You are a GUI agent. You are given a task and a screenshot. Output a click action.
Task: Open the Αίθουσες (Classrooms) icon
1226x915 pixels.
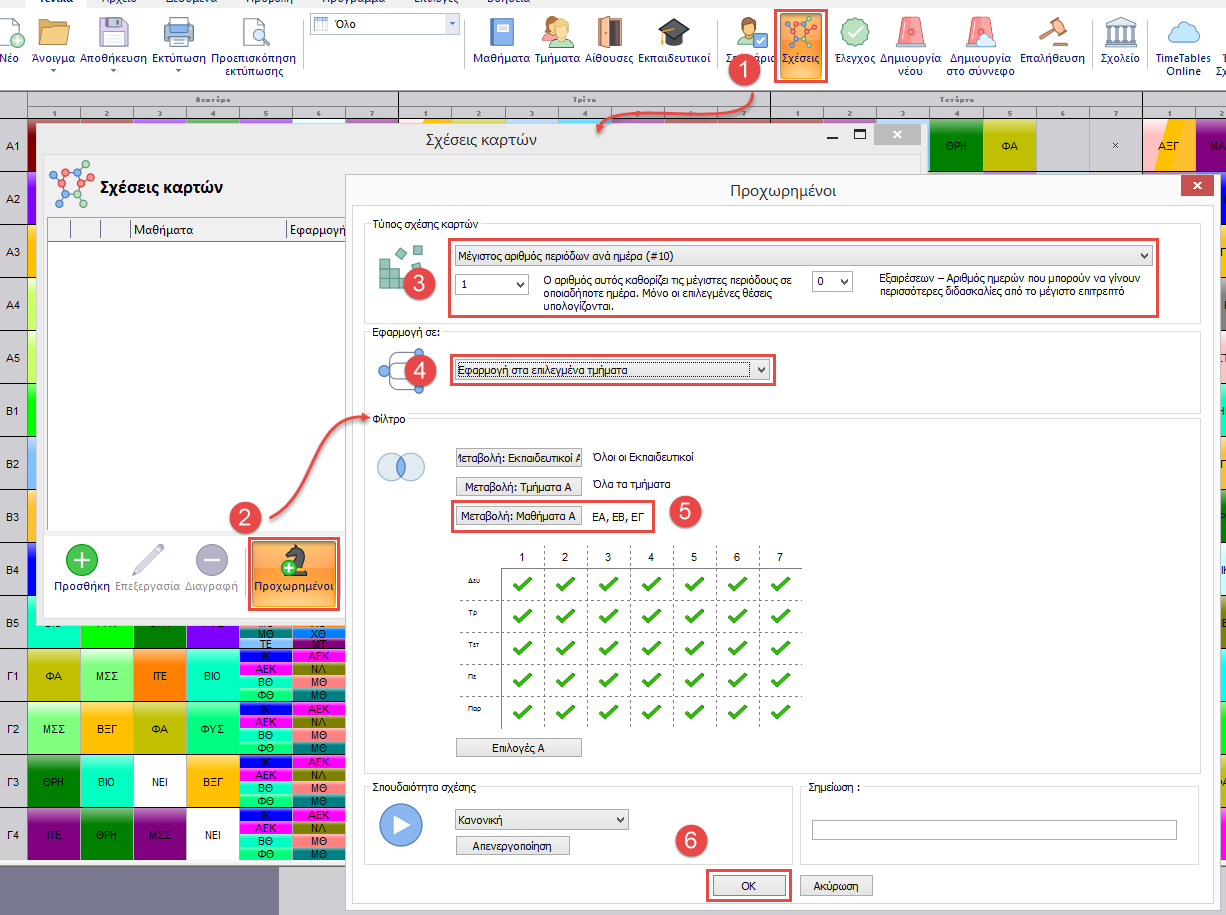[609, 40]
